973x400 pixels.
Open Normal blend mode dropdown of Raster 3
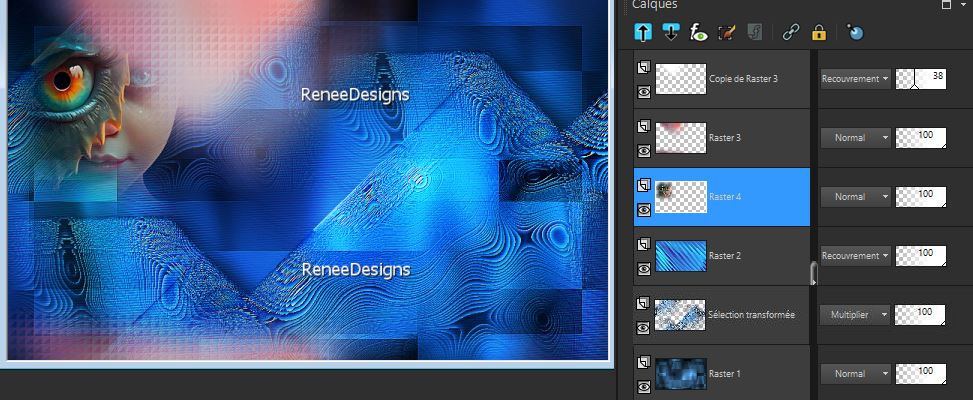(856, 138)
